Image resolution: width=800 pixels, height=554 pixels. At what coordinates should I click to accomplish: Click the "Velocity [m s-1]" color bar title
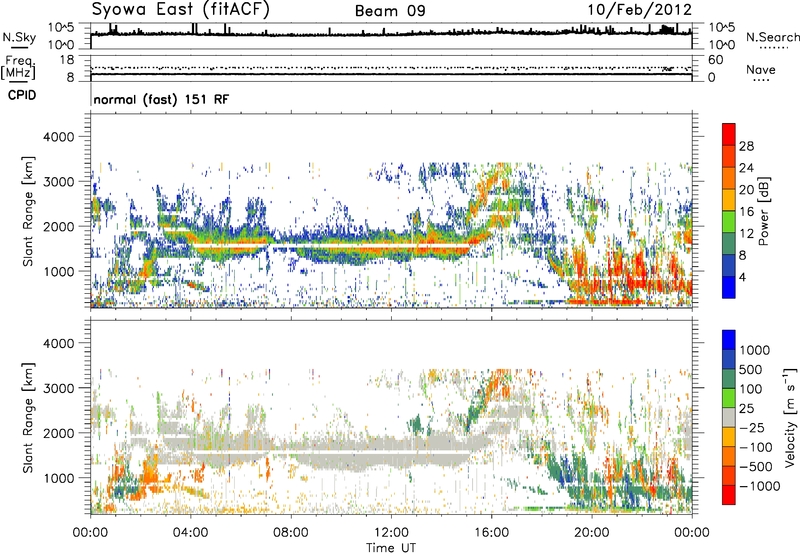790,417
